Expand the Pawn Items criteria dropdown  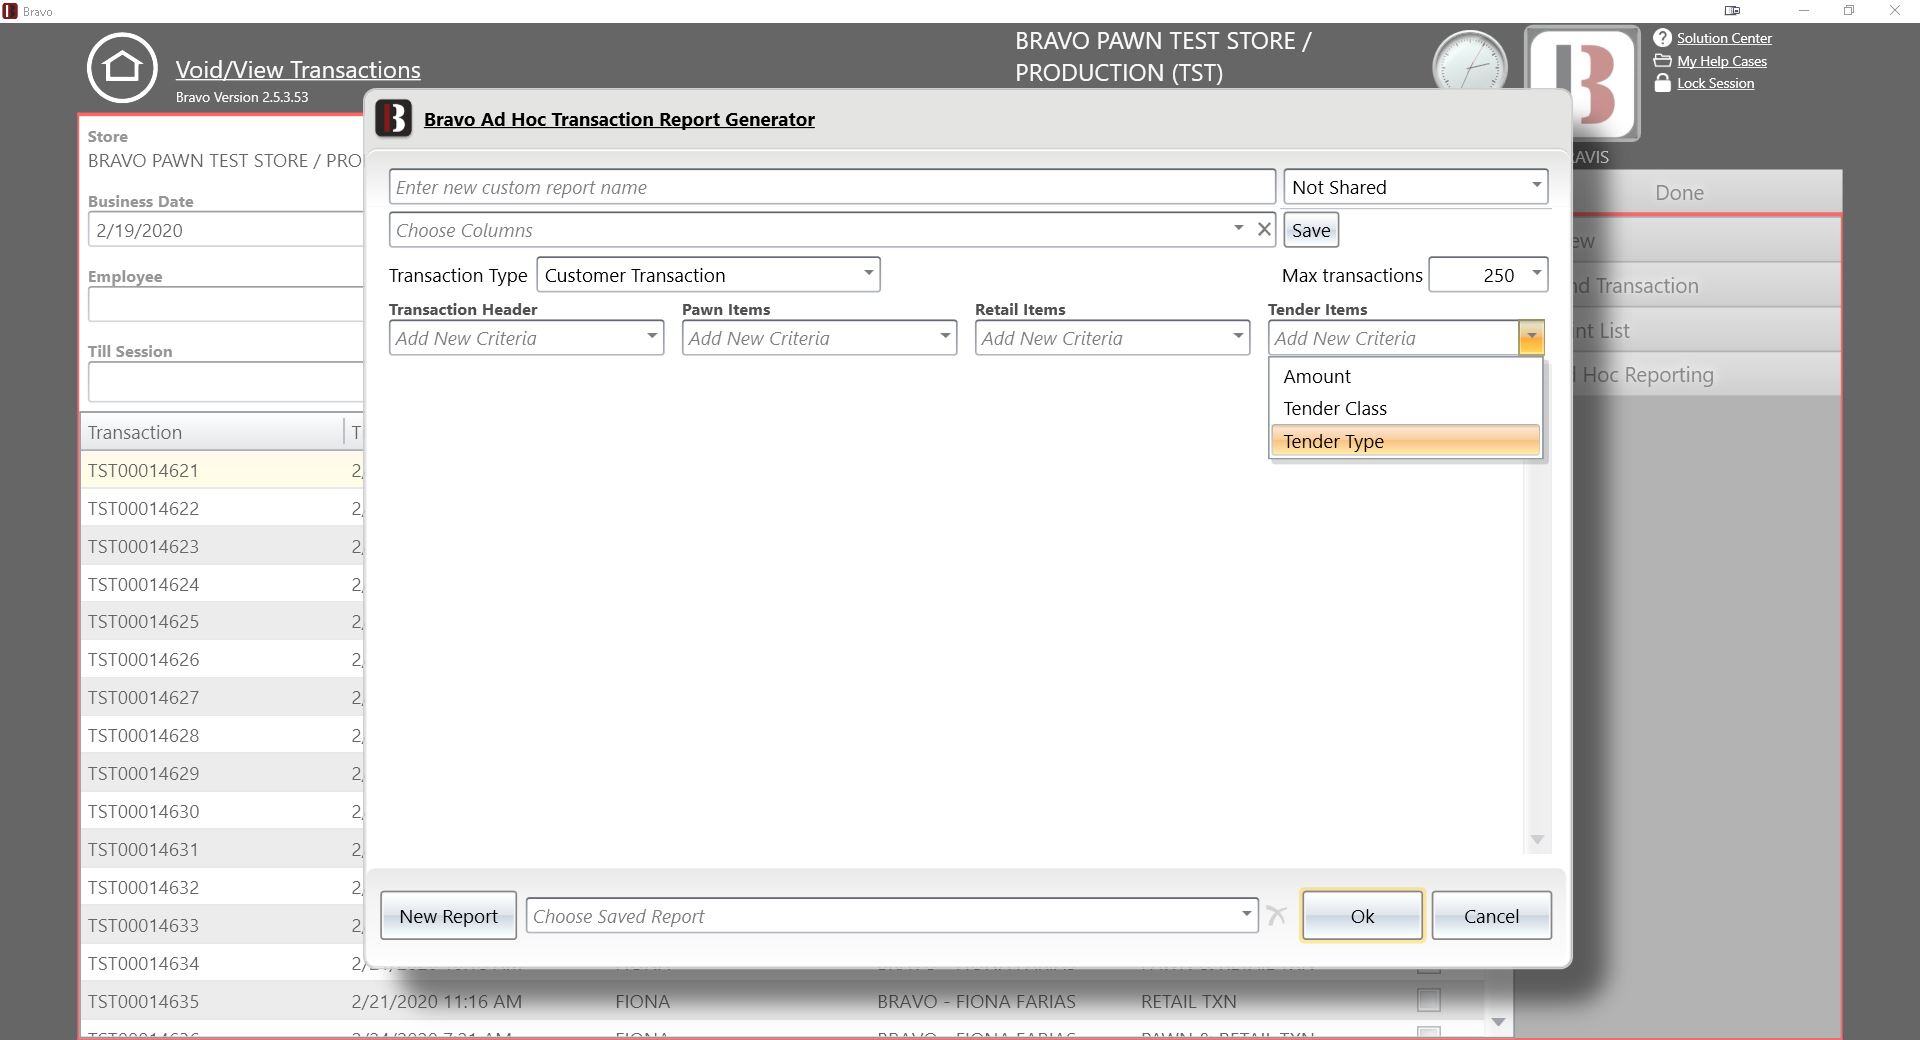click(819, 338)
